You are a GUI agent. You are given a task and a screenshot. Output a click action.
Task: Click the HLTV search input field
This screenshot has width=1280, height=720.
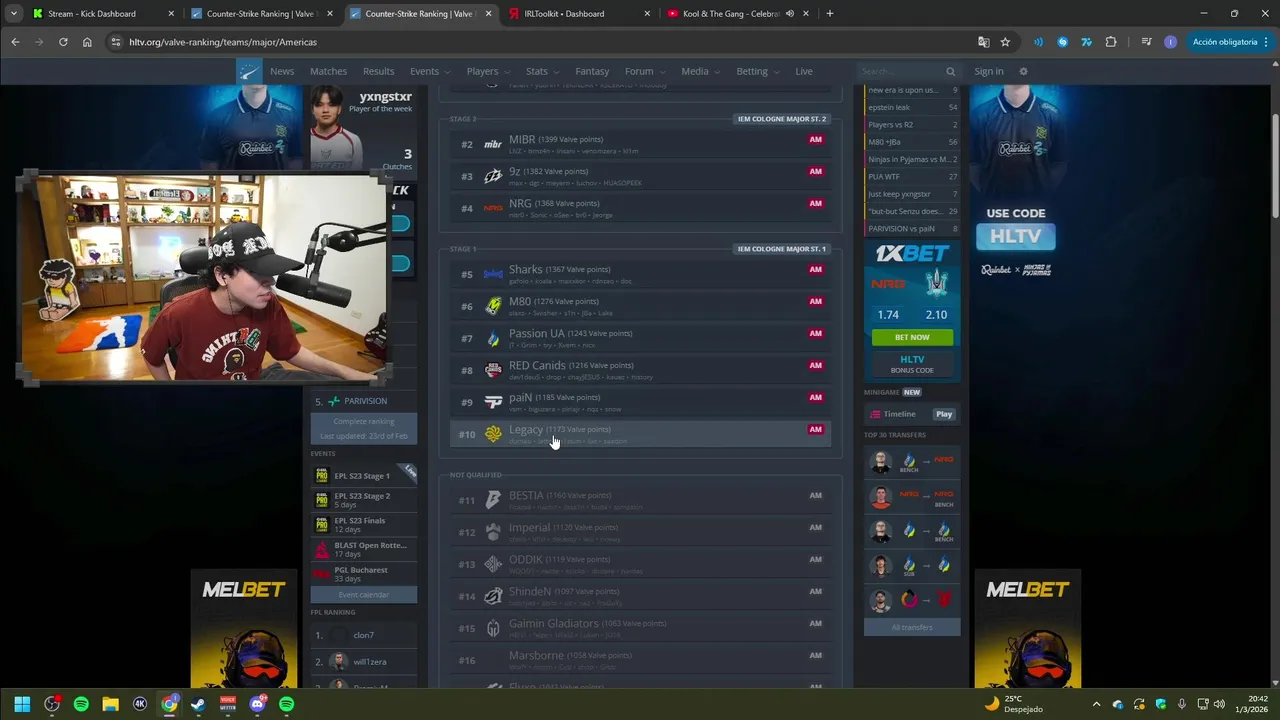(x=902, y=71)
